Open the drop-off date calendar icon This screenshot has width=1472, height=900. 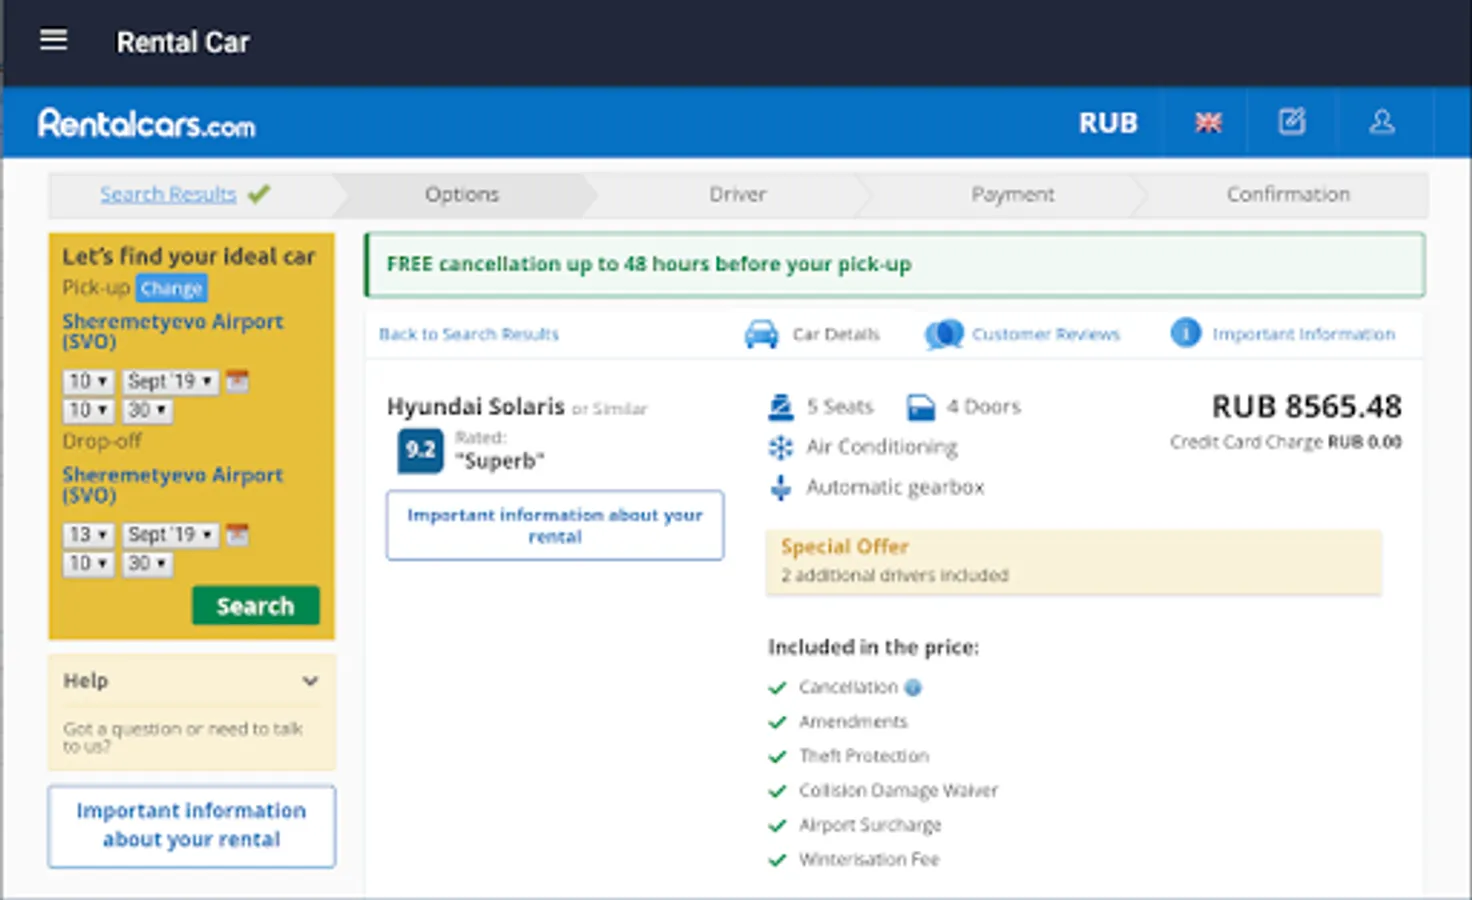(x=237, y=535)
